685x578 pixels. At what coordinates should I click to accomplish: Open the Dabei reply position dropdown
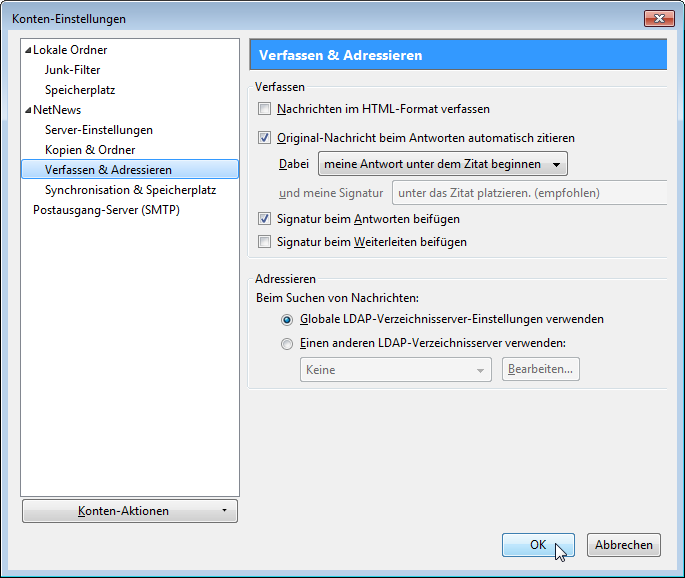point(442,163)
